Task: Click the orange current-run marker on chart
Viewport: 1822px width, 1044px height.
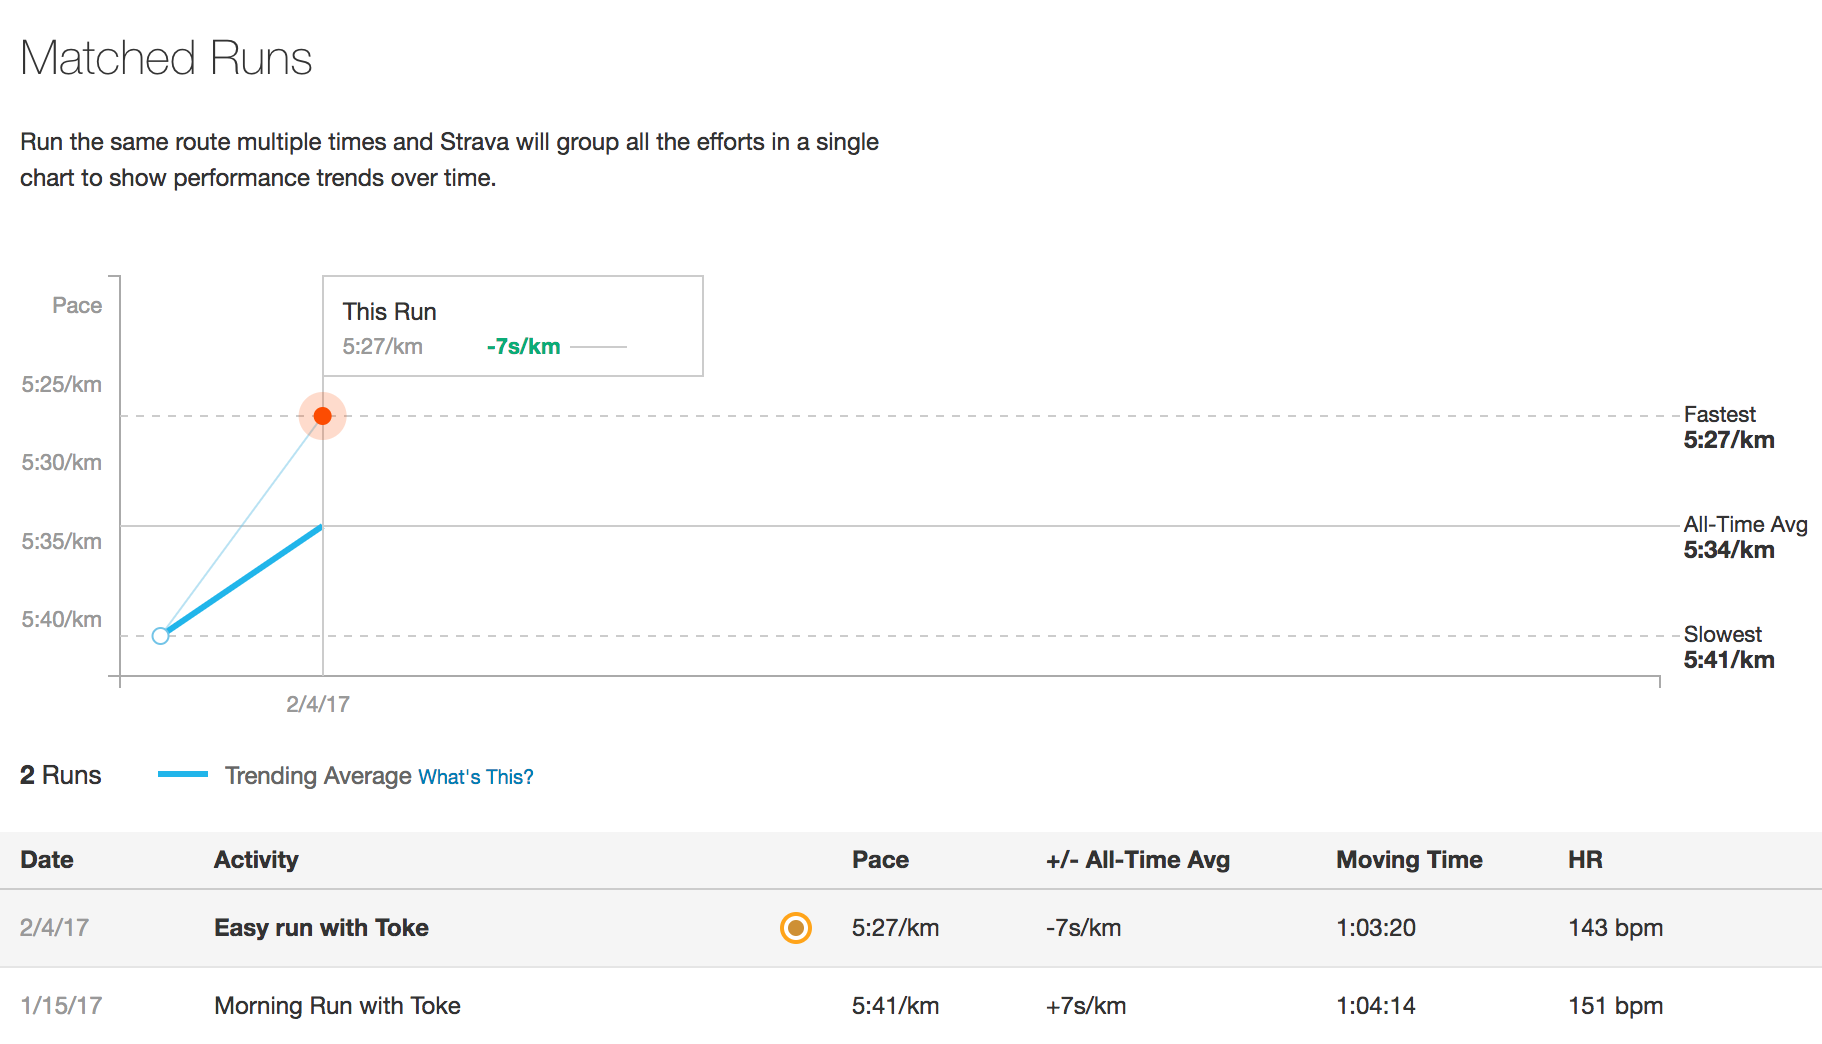Action: click(322, 416)
